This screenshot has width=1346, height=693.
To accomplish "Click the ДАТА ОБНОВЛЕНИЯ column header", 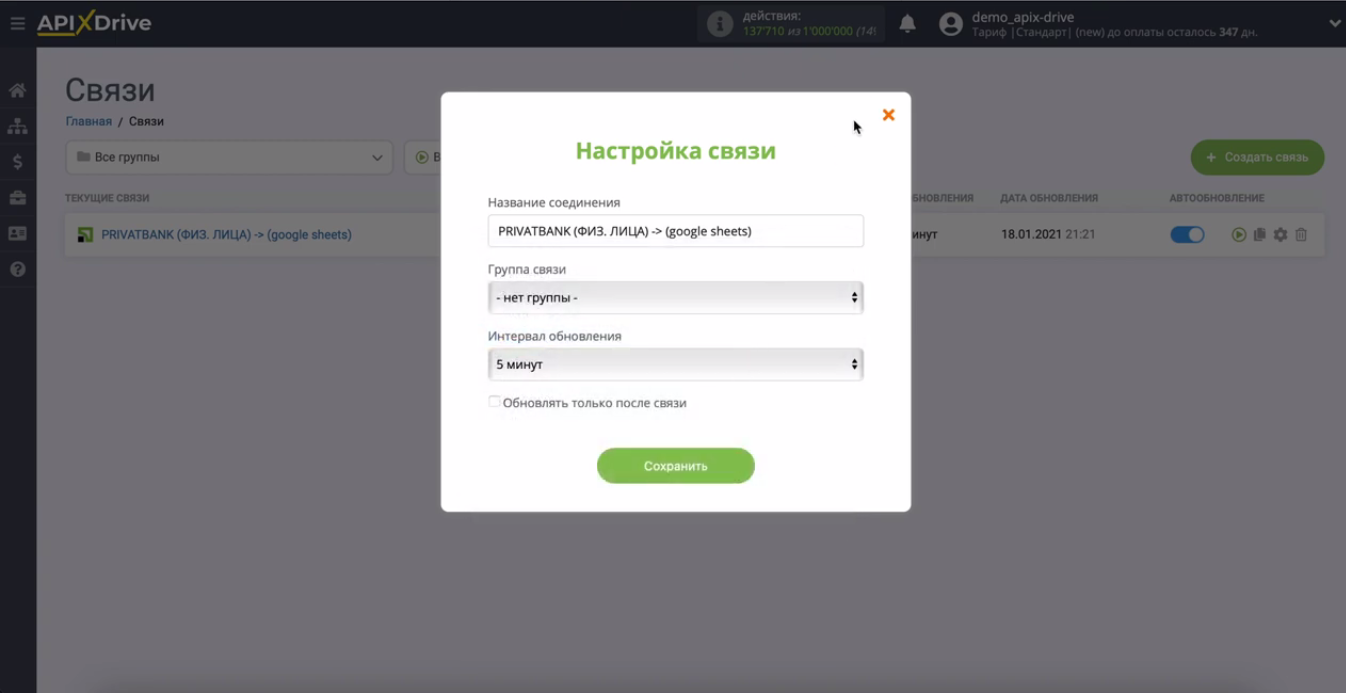I will tap(1049, 198).
